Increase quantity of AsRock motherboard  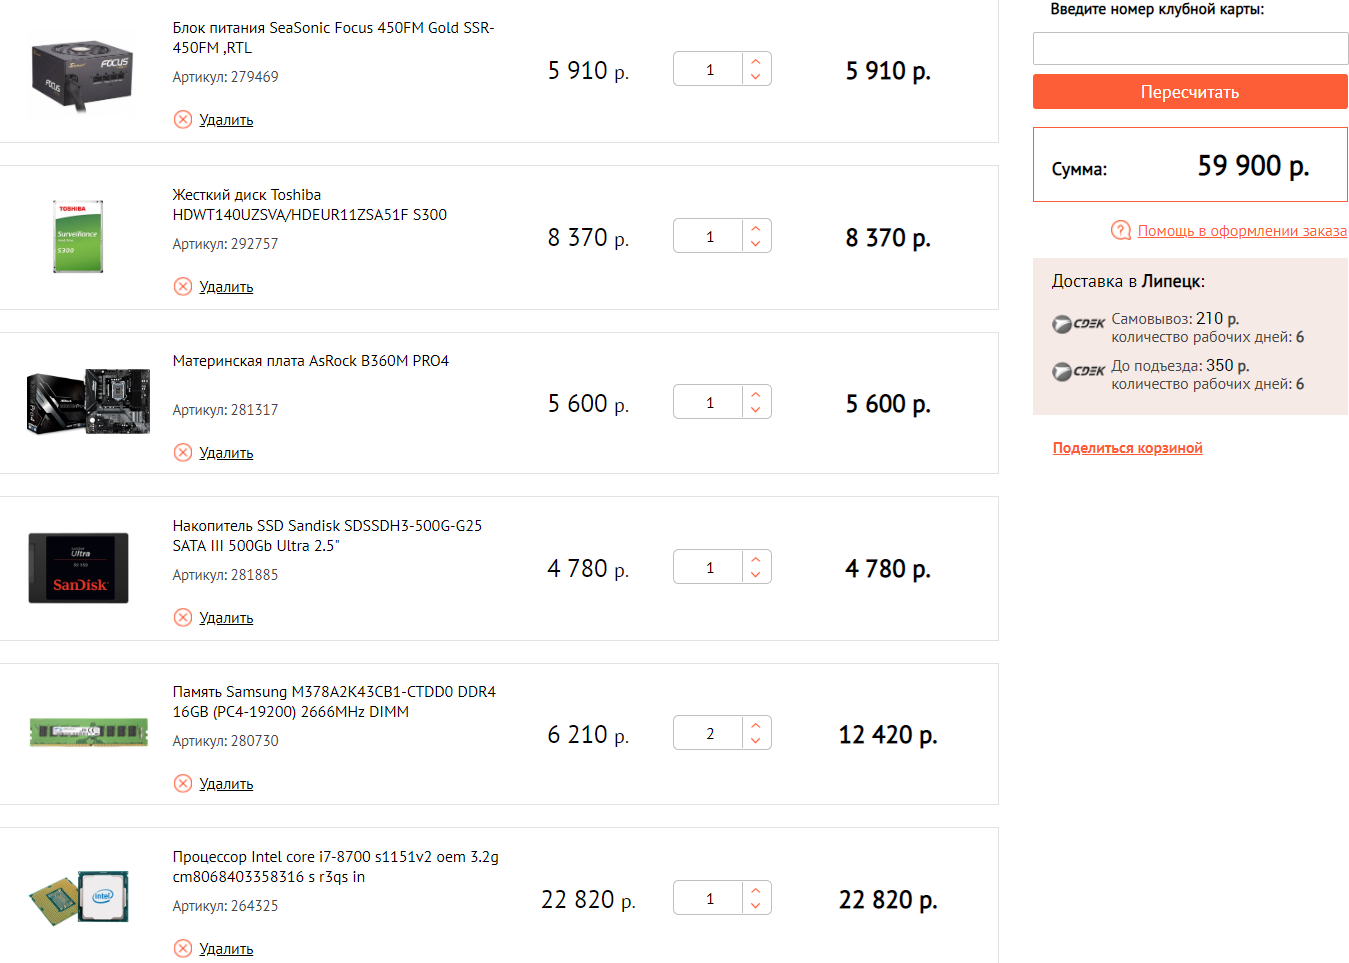pyautogui.click(x=756, y=394)
